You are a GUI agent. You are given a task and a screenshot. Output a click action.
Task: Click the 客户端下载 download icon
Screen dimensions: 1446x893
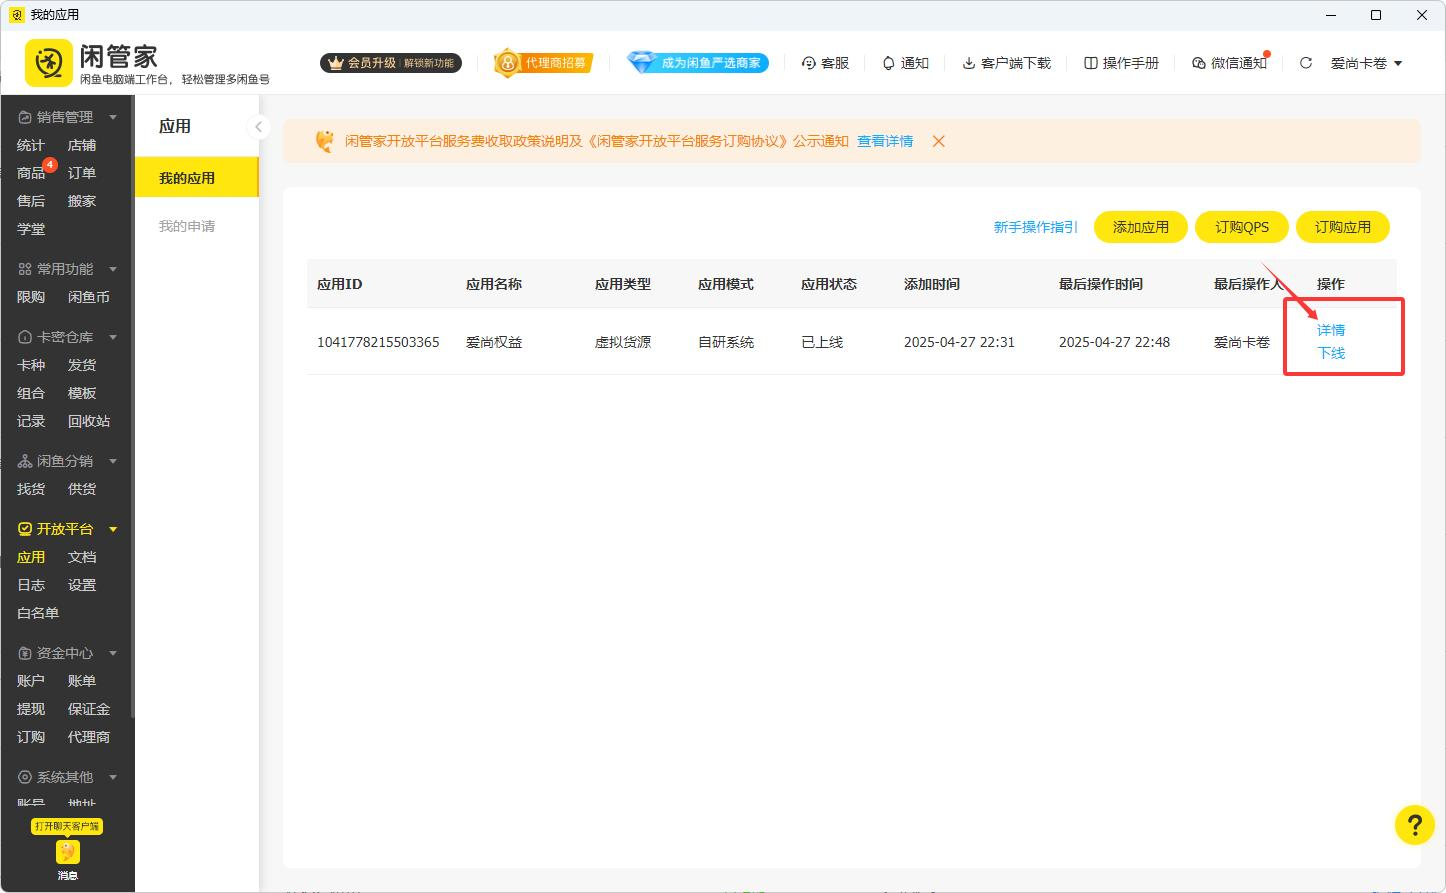[967, 62]
